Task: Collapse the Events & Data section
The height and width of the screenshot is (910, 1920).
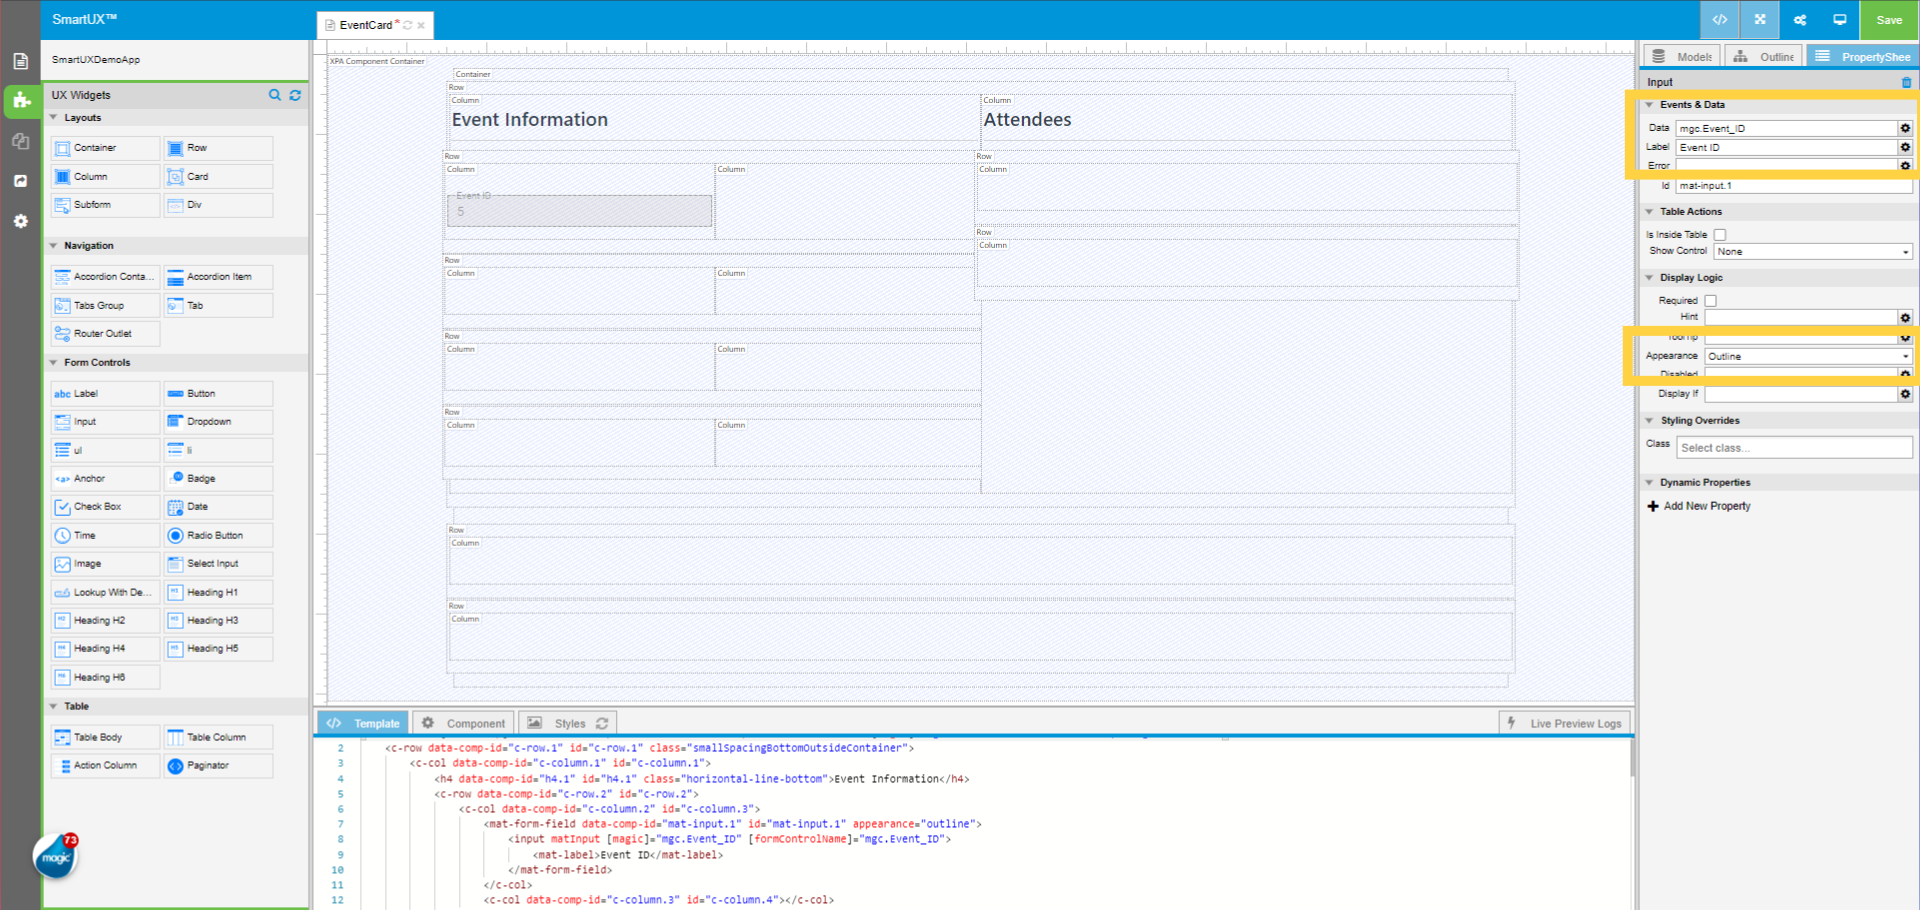Action: point(1649,104)
